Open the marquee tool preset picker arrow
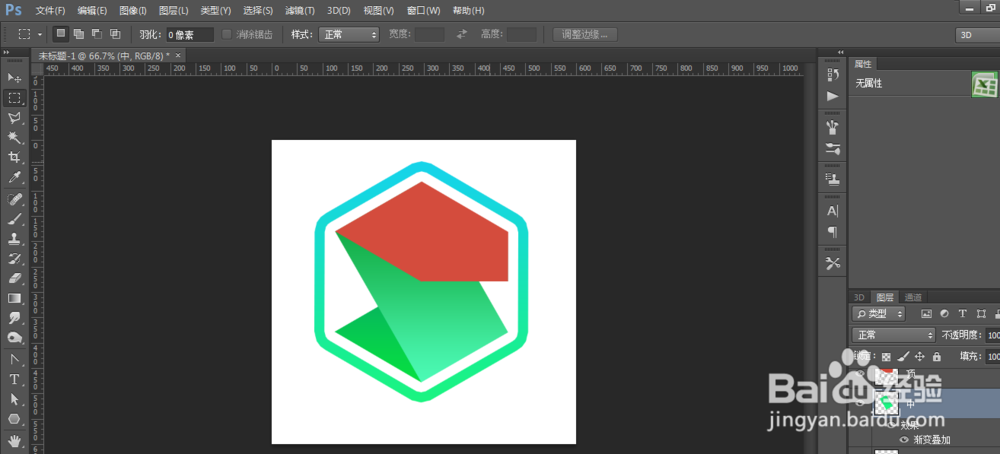Image resolution: width=1000 pixels, height=454 pixels. 40,34
